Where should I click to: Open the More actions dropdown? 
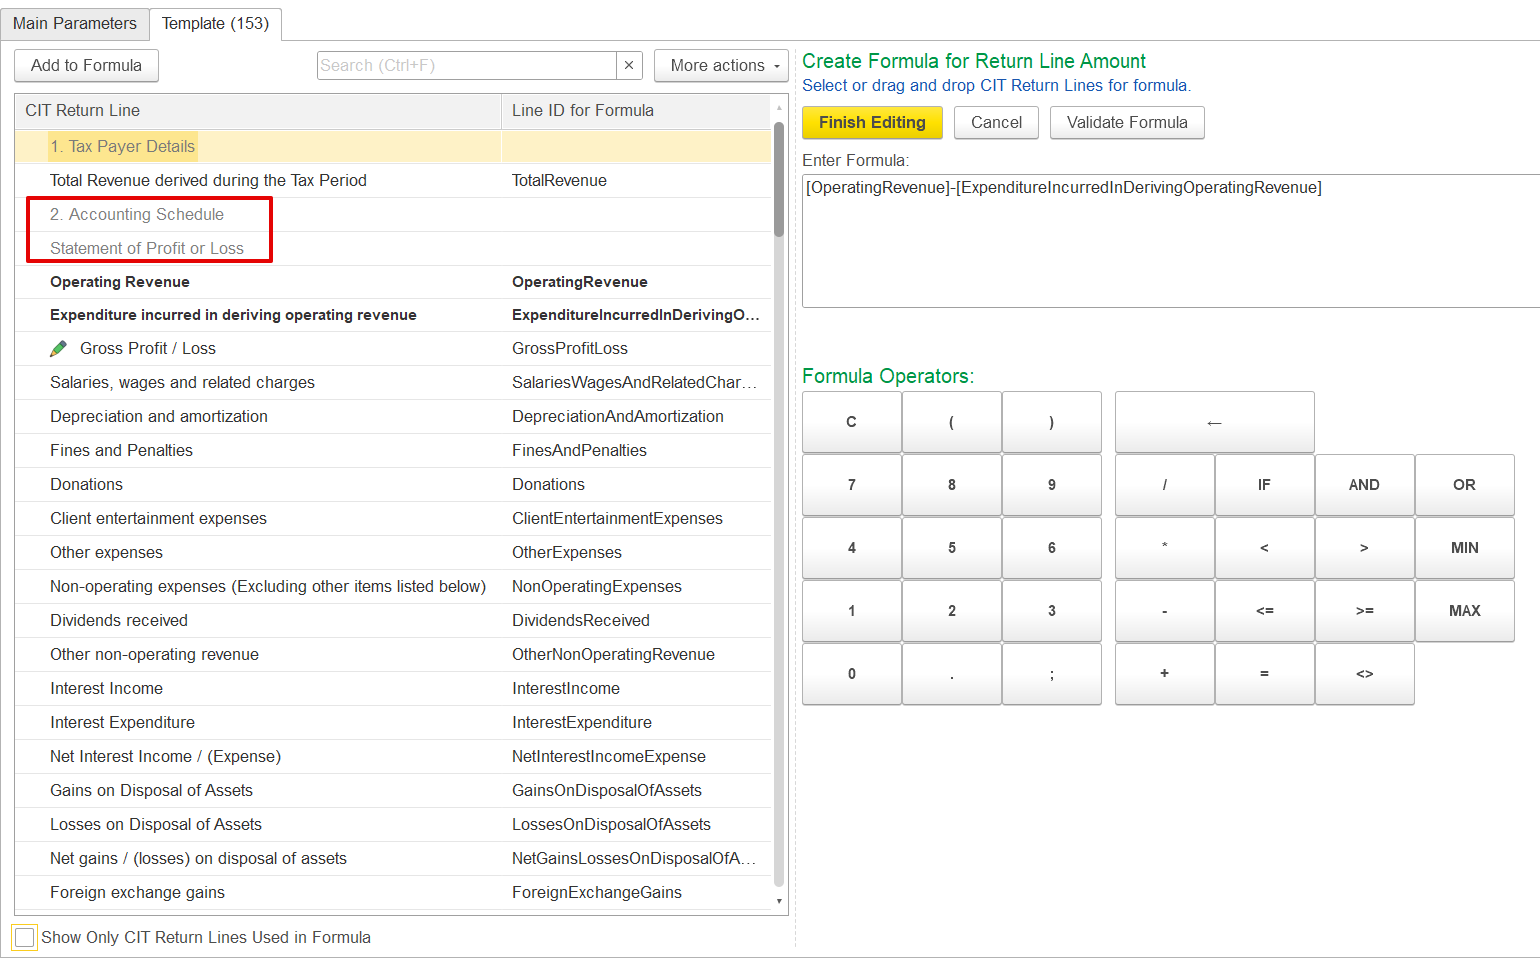(721, 65)
